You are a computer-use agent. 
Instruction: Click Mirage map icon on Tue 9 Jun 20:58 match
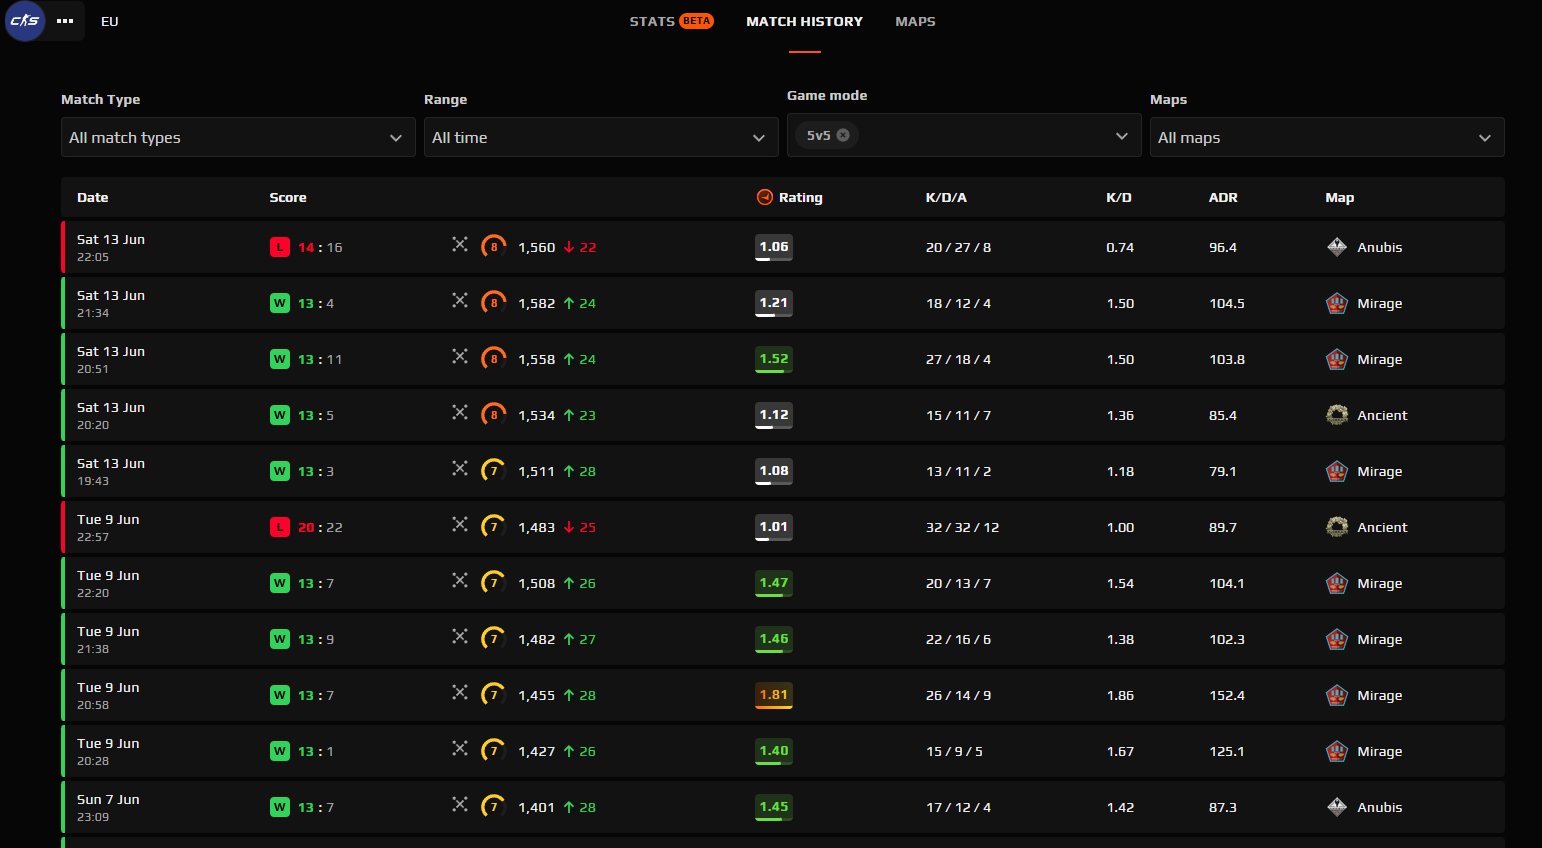1337,695
